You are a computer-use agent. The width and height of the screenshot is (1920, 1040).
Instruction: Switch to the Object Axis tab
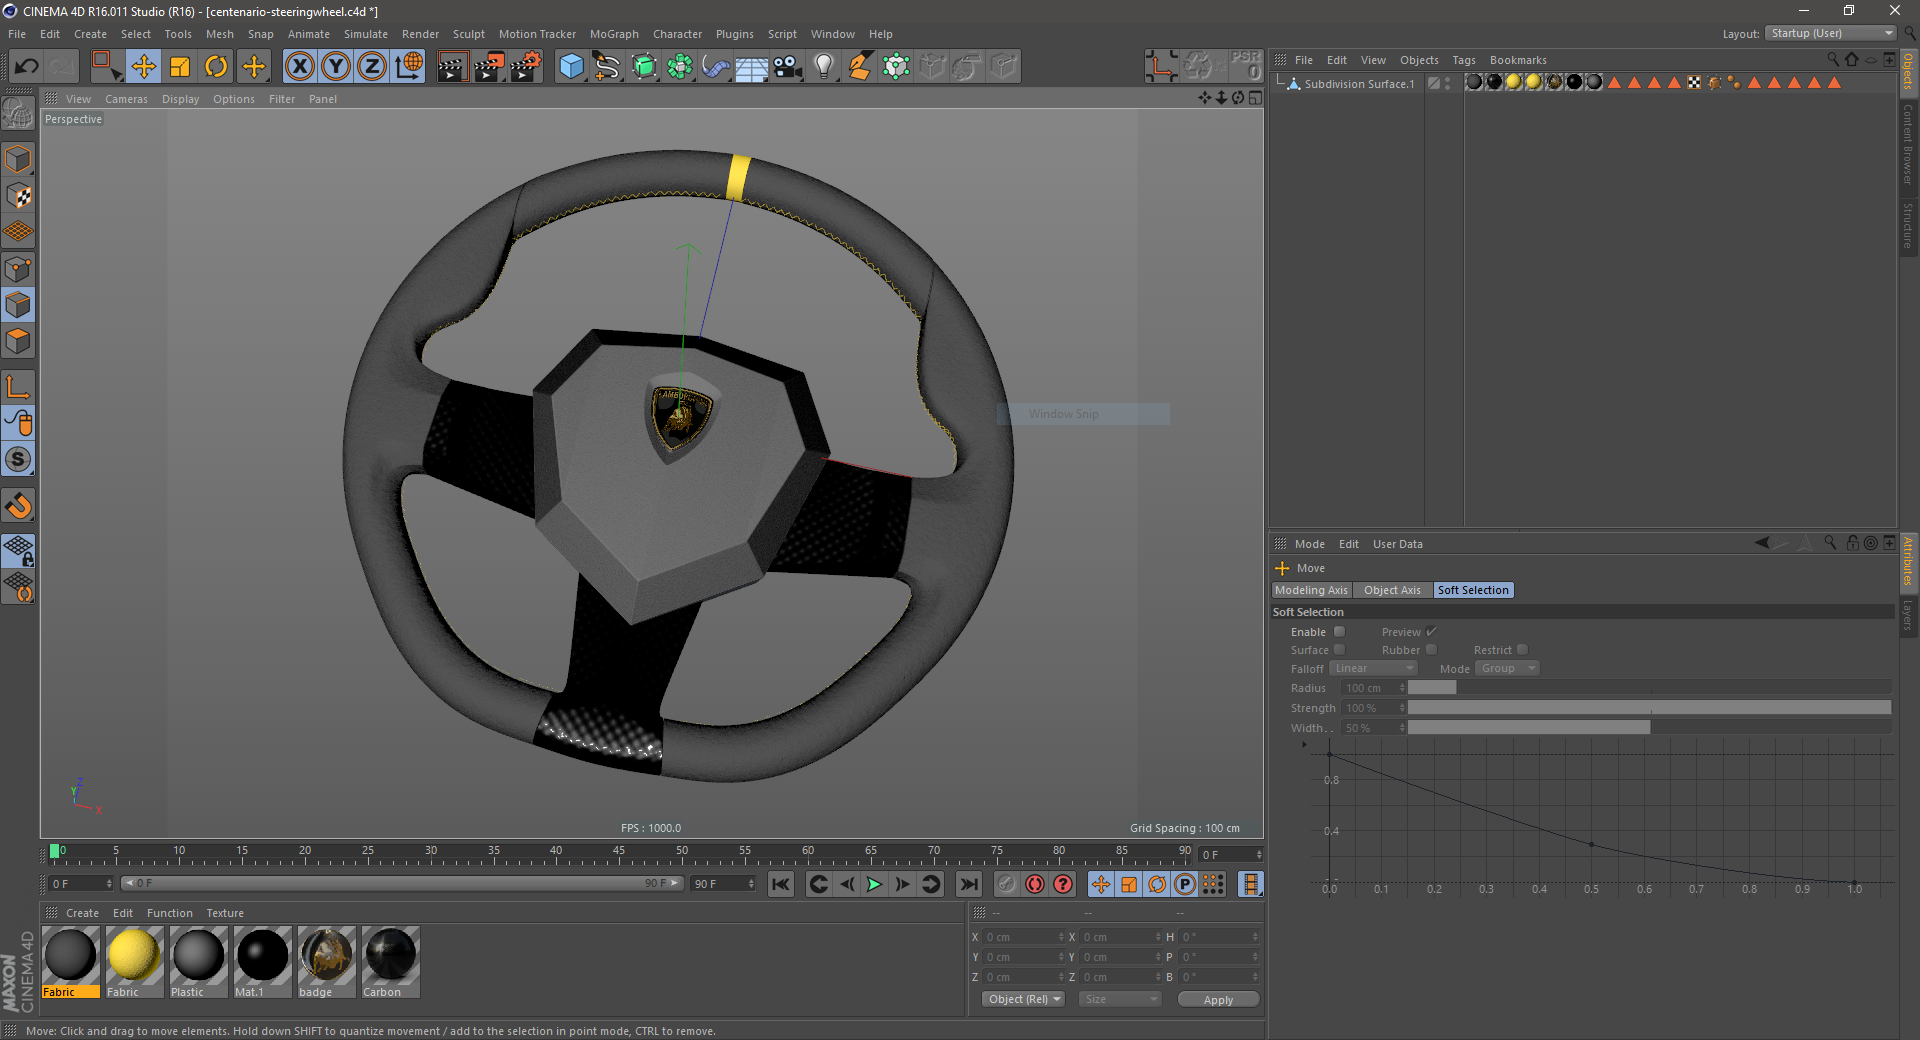1392,590
